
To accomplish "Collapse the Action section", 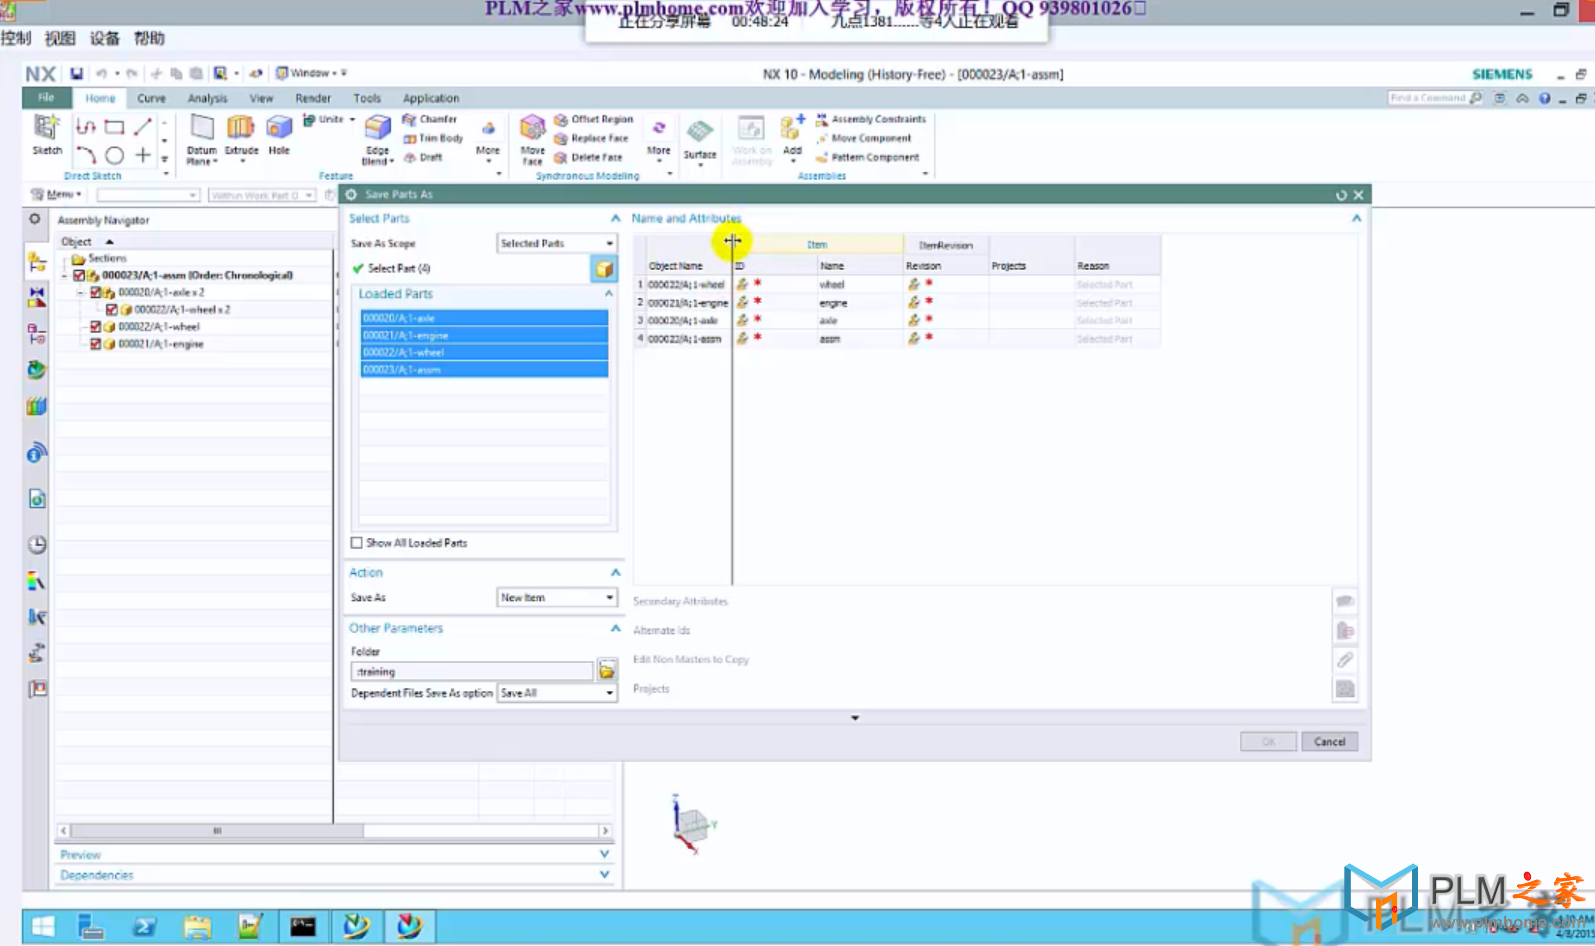I will pyautogui.click(x=615, y=572).
